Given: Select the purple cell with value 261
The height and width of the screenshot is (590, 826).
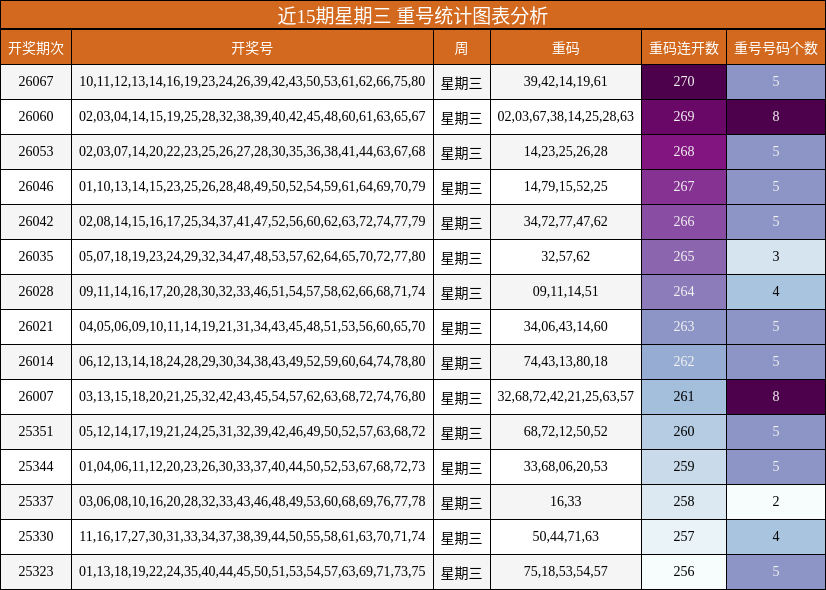Looking at the screenshot, I should point(682,396).
